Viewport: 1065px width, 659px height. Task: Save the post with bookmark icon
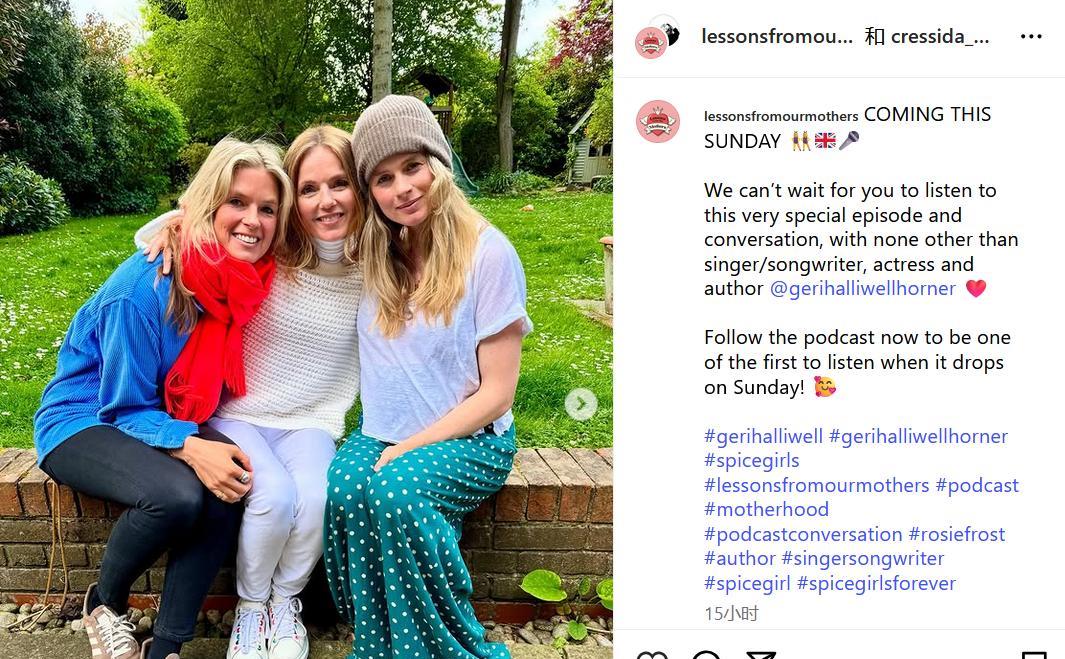click(x=1034, y=656)
